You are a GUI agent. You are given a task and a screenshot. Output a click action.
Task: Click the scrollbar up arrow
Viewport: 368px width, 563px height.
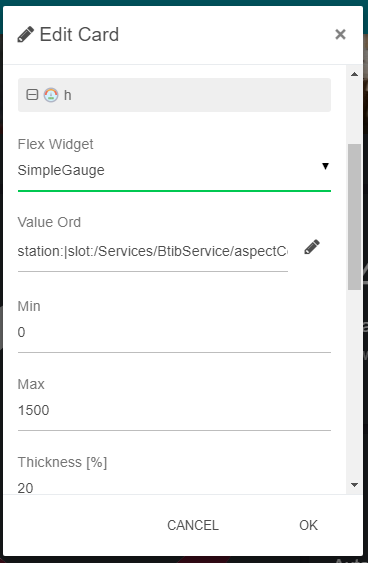click(x=354, y=74)
